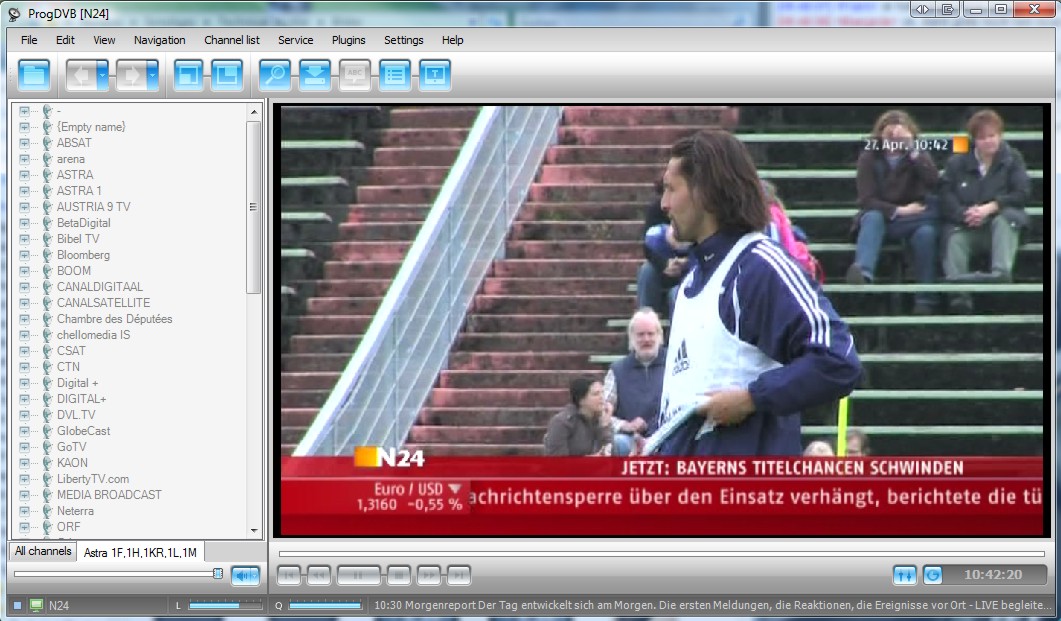Click the satellite icon beside KAON
This screenshot has width=1061, height=621.
coord(47,463)
